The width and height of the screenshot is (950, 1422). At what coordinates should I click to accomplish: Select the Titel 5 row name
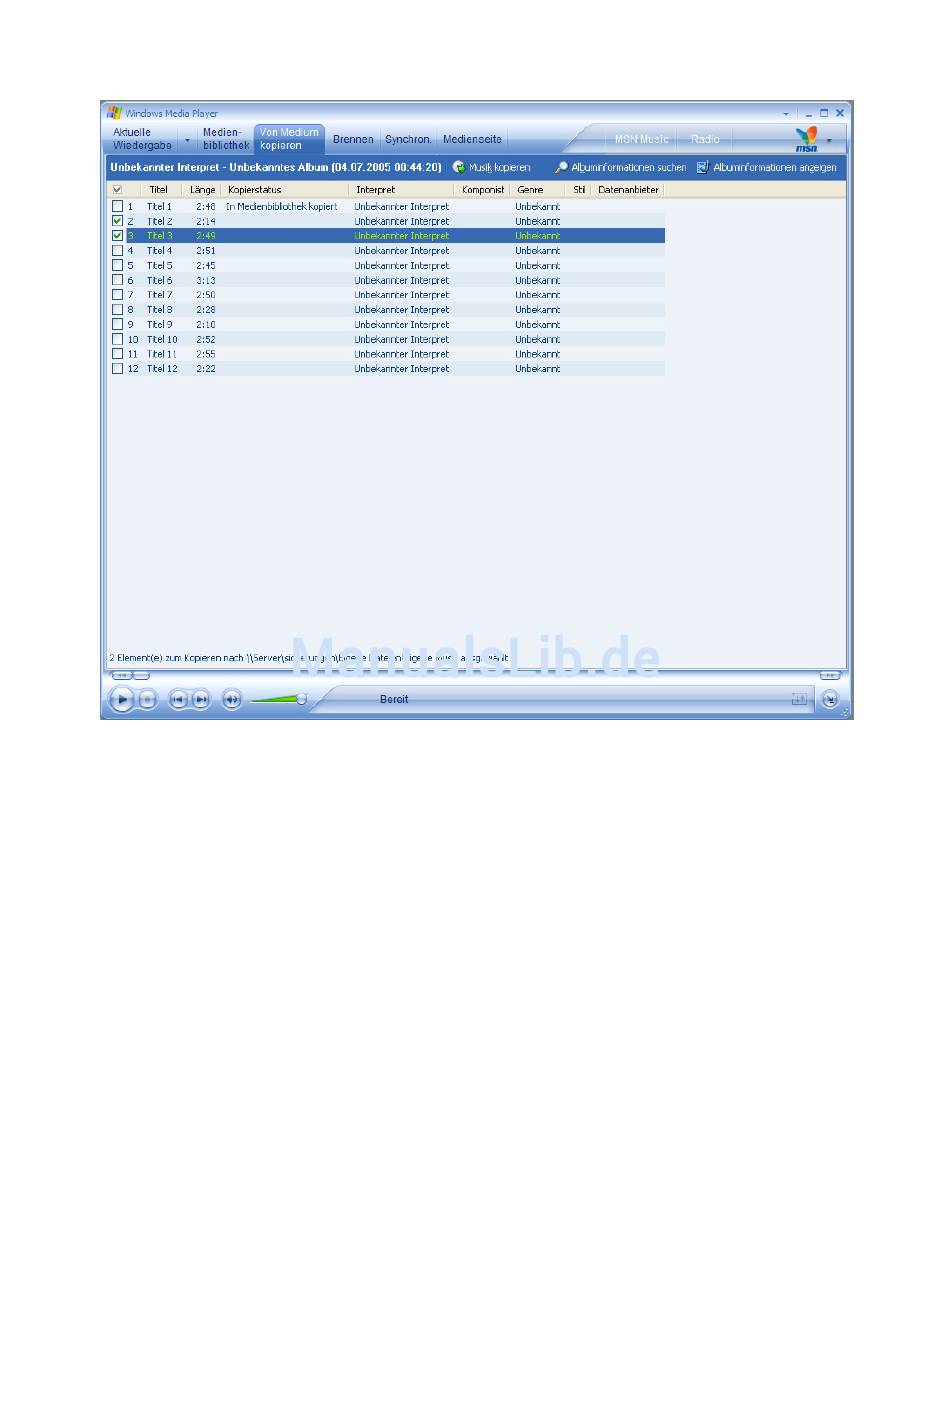coord(160,266)
